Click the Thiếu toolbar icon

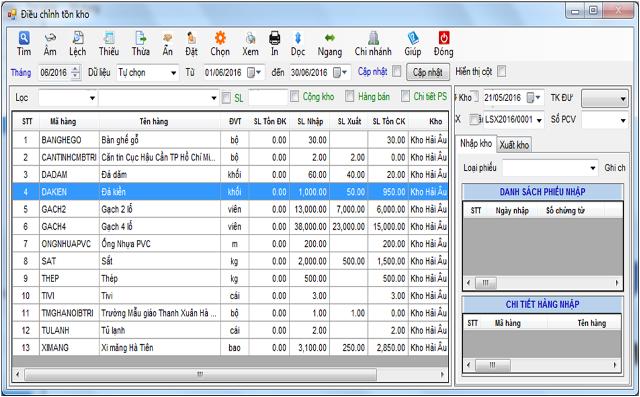pyautogui.click(x=109, y=38)
